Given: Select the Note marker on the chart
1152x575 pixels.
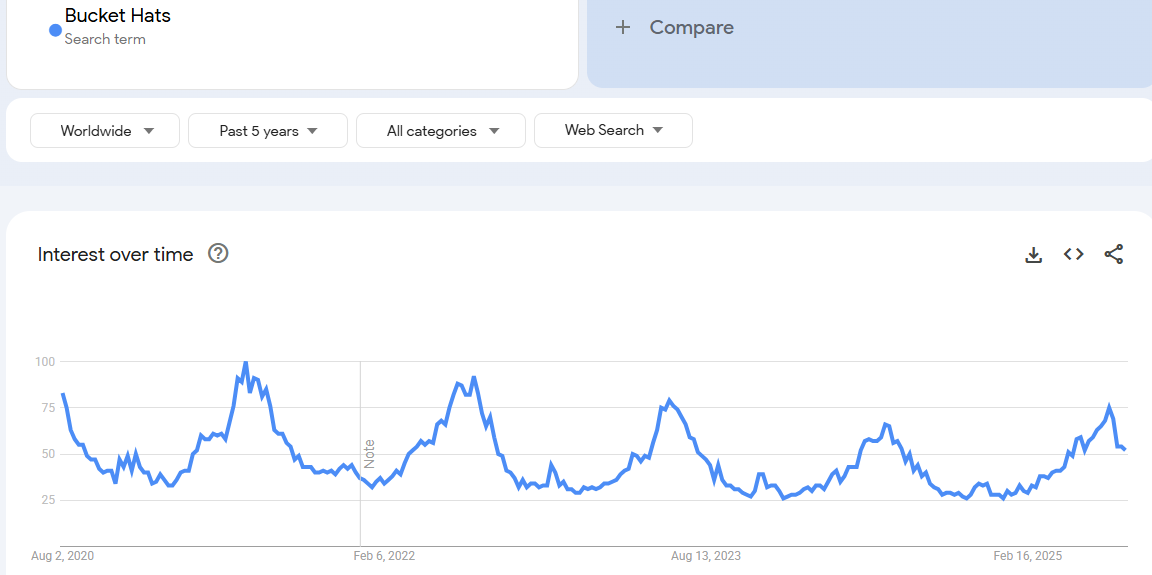Looking at the screenshot, I should click(369, 454).
